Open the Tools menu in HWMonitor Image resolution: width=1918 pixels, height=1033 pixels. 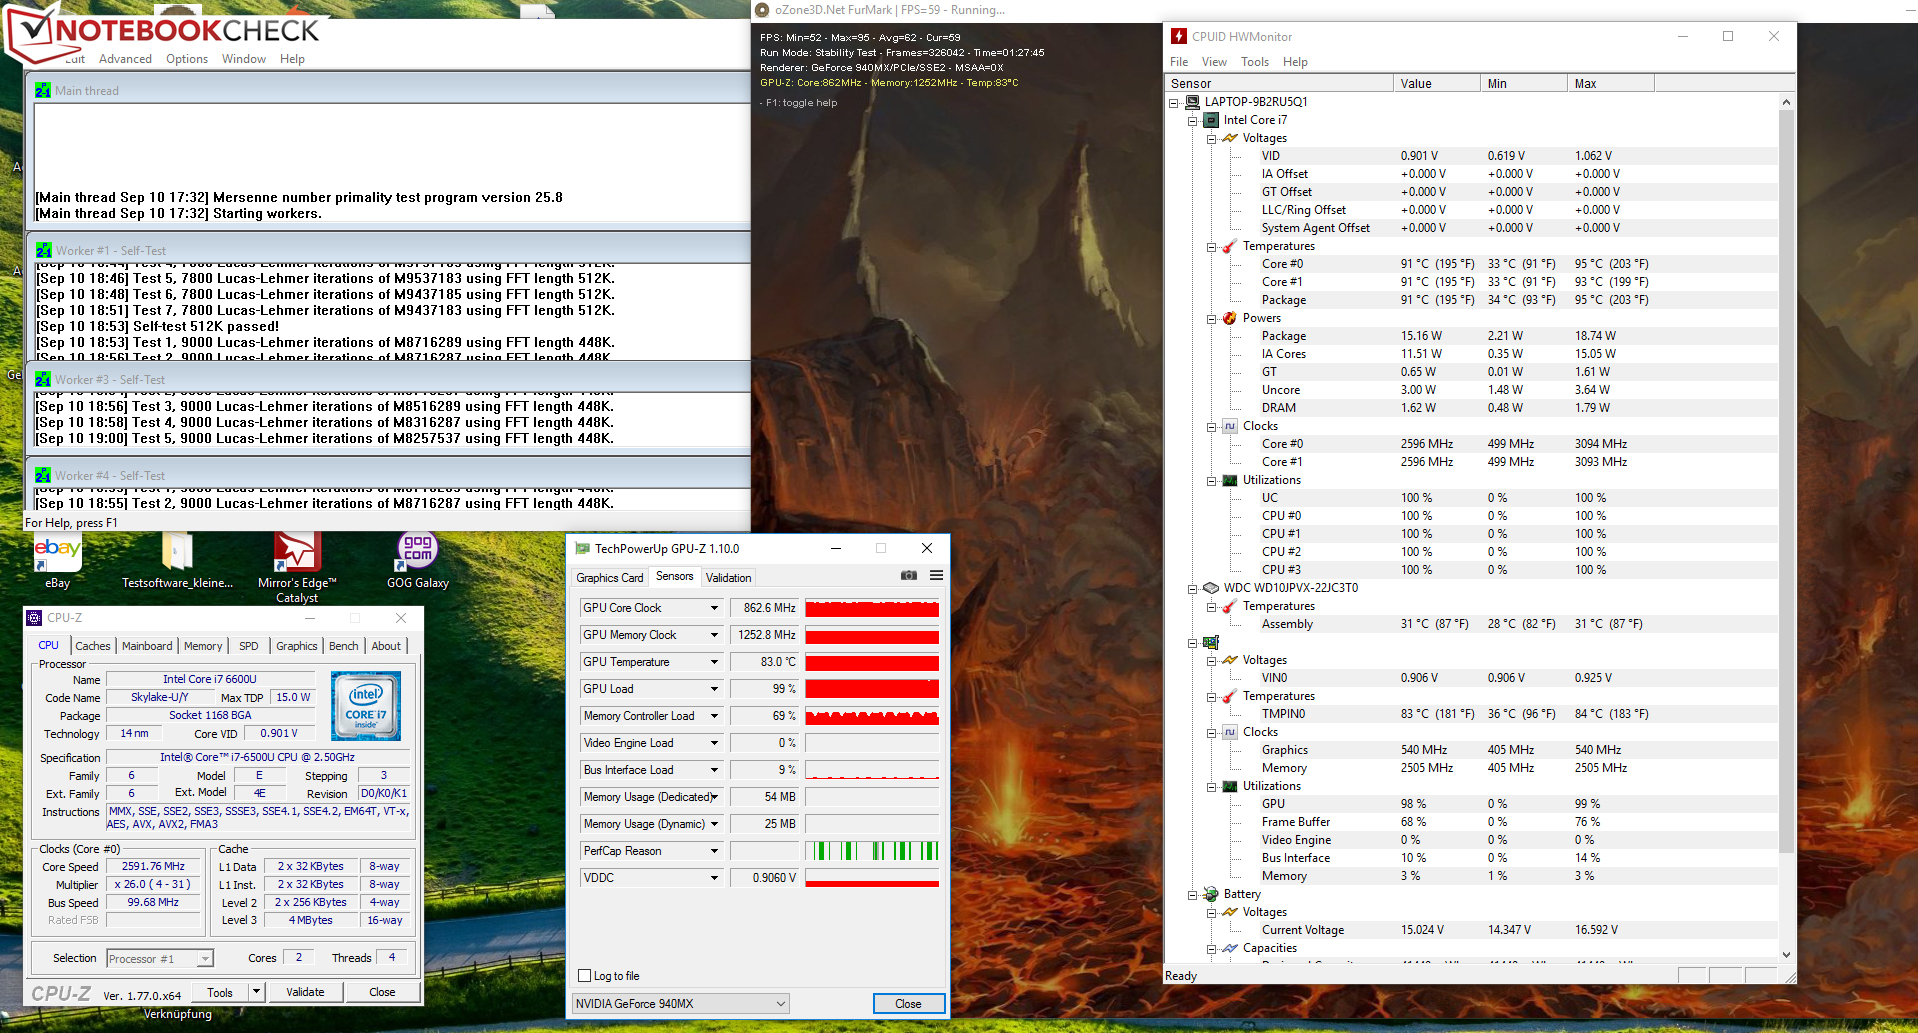pos(1254,62)
